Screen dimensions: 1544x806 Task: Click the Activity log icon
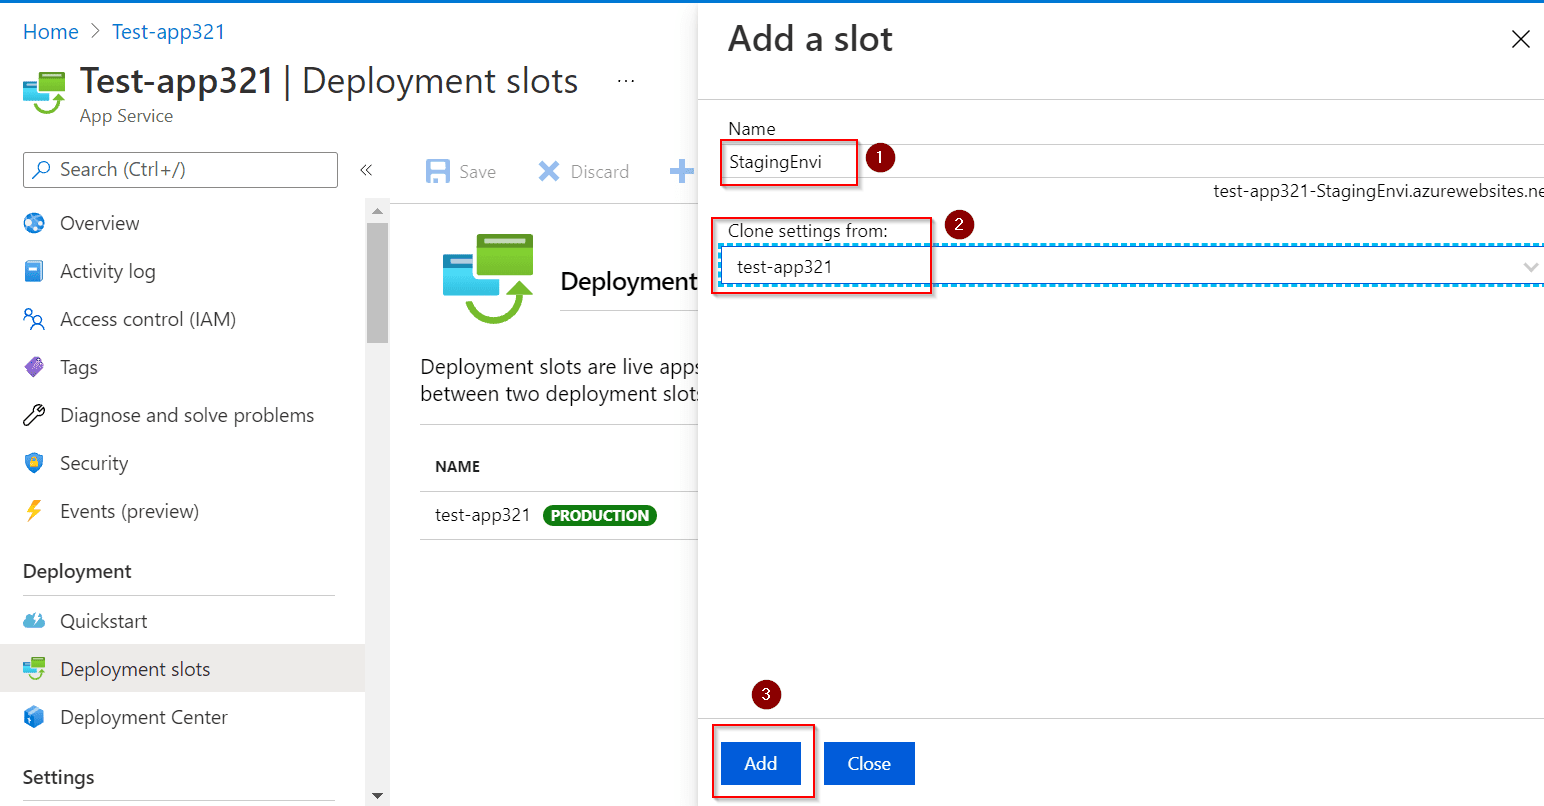34,271
